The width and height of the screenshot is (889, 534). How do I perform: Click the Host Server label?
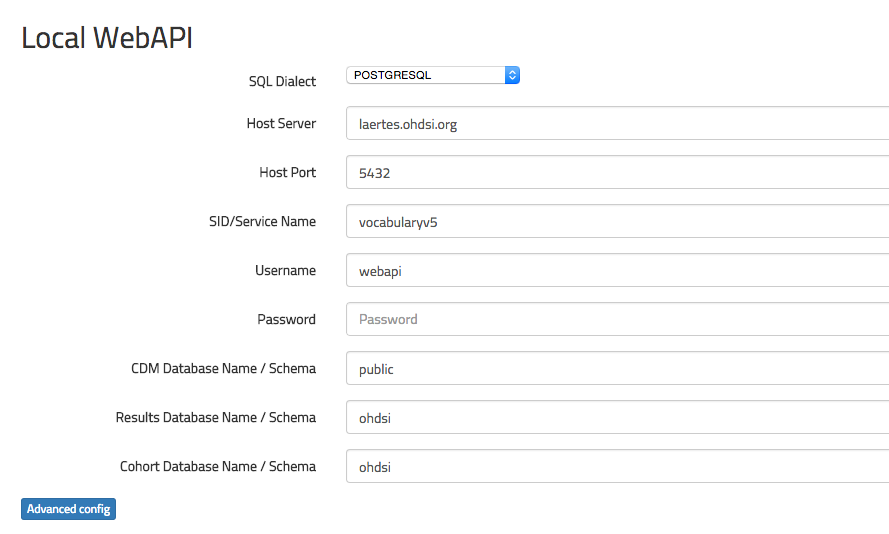pyautogui.click(x=281, y=124)
